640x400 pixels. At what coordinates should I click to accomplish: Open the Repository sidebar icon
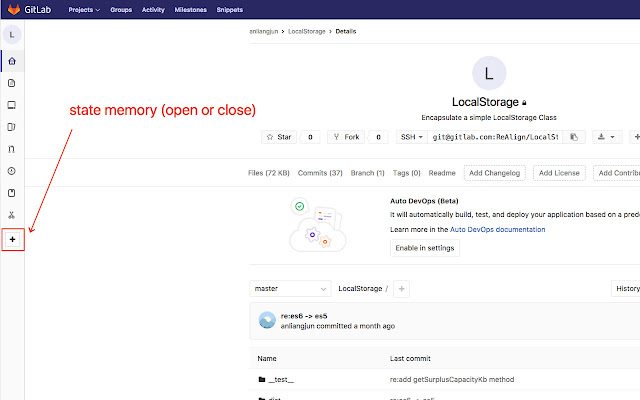point(12,83)
